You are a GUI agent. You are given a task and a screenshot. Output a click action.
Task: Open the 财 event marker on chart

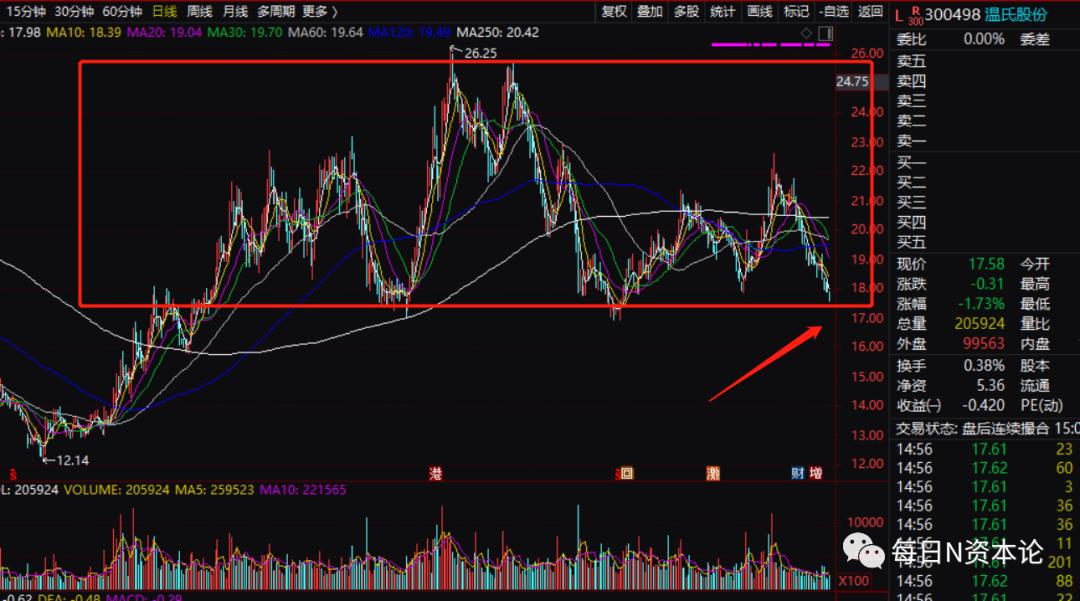click(x=797, y=474)
